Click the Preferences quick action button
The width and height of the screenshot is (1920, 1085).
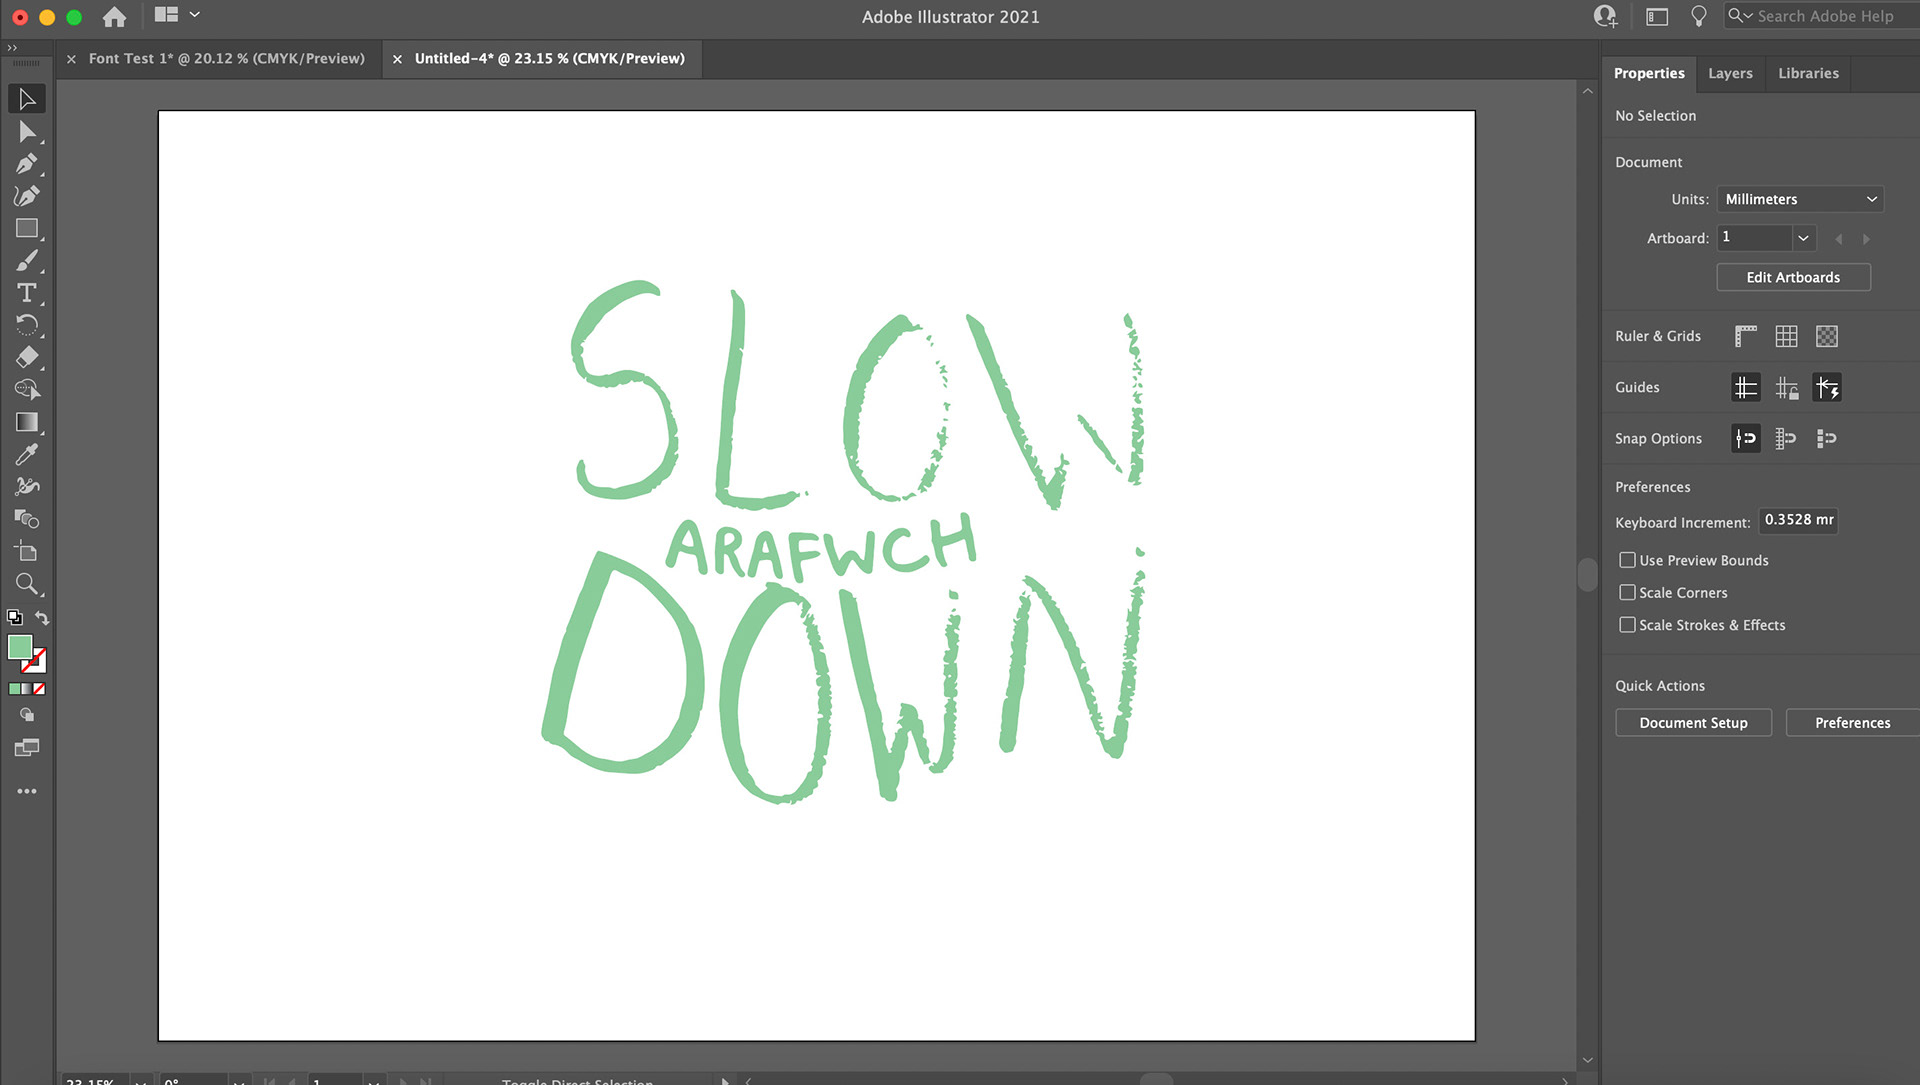[1852, 722]
